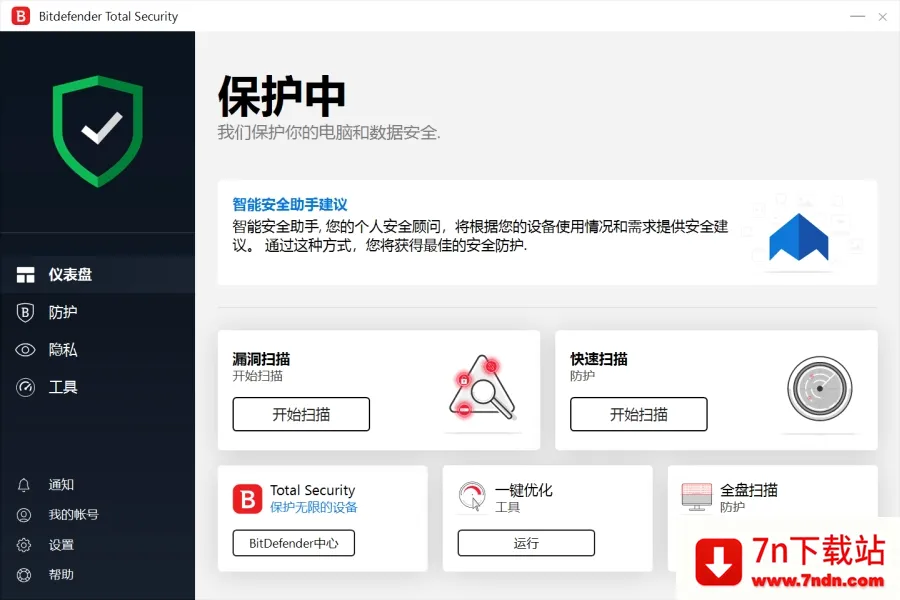Click the dashboard grid icon beside 仪表盘
This screenshot has width=900, height=600.
(x=25, y=275)
